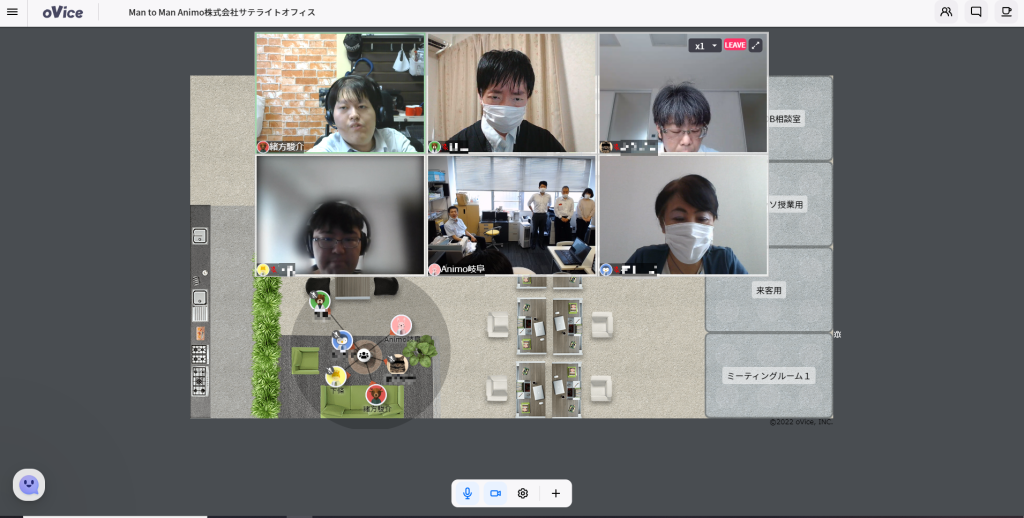This screenshot has width=1024, height=518.
Task: Click the 緒方駿介 name tag on video
Action: (287, 147)
